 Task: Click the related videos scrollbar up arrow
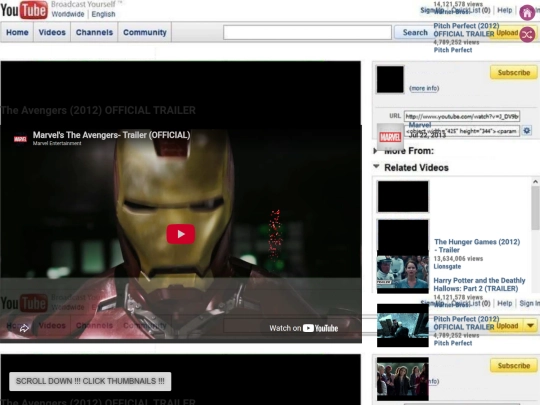(x=535, y=182)
